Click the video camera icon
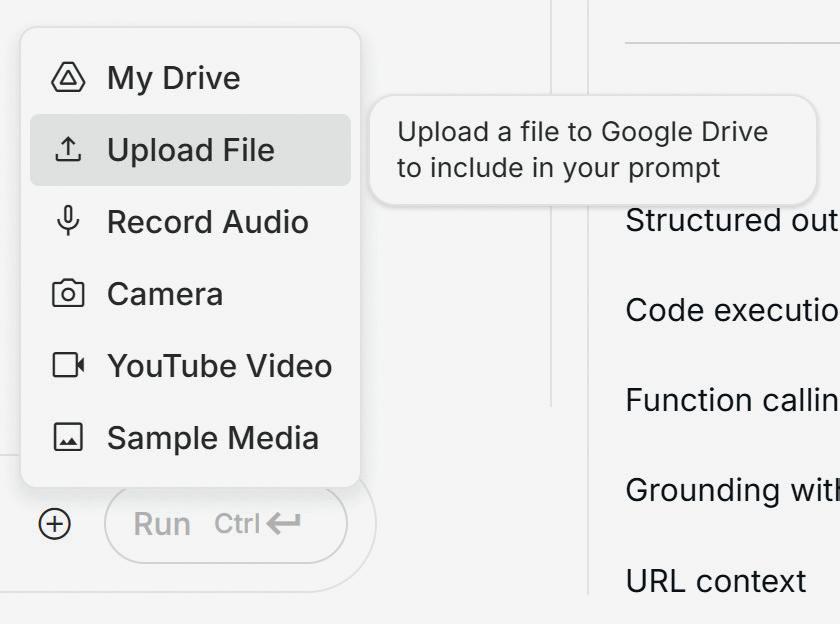This screenshot has width=840, height=624. tap(68, 366)
